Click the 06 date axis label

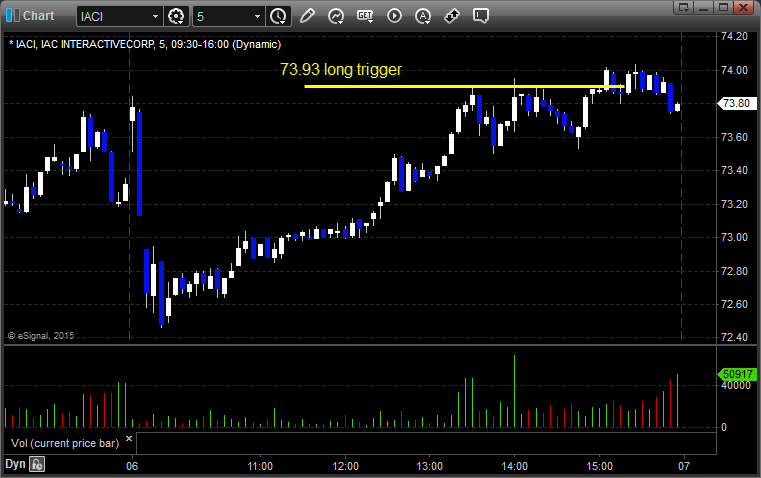click(132, 466)
